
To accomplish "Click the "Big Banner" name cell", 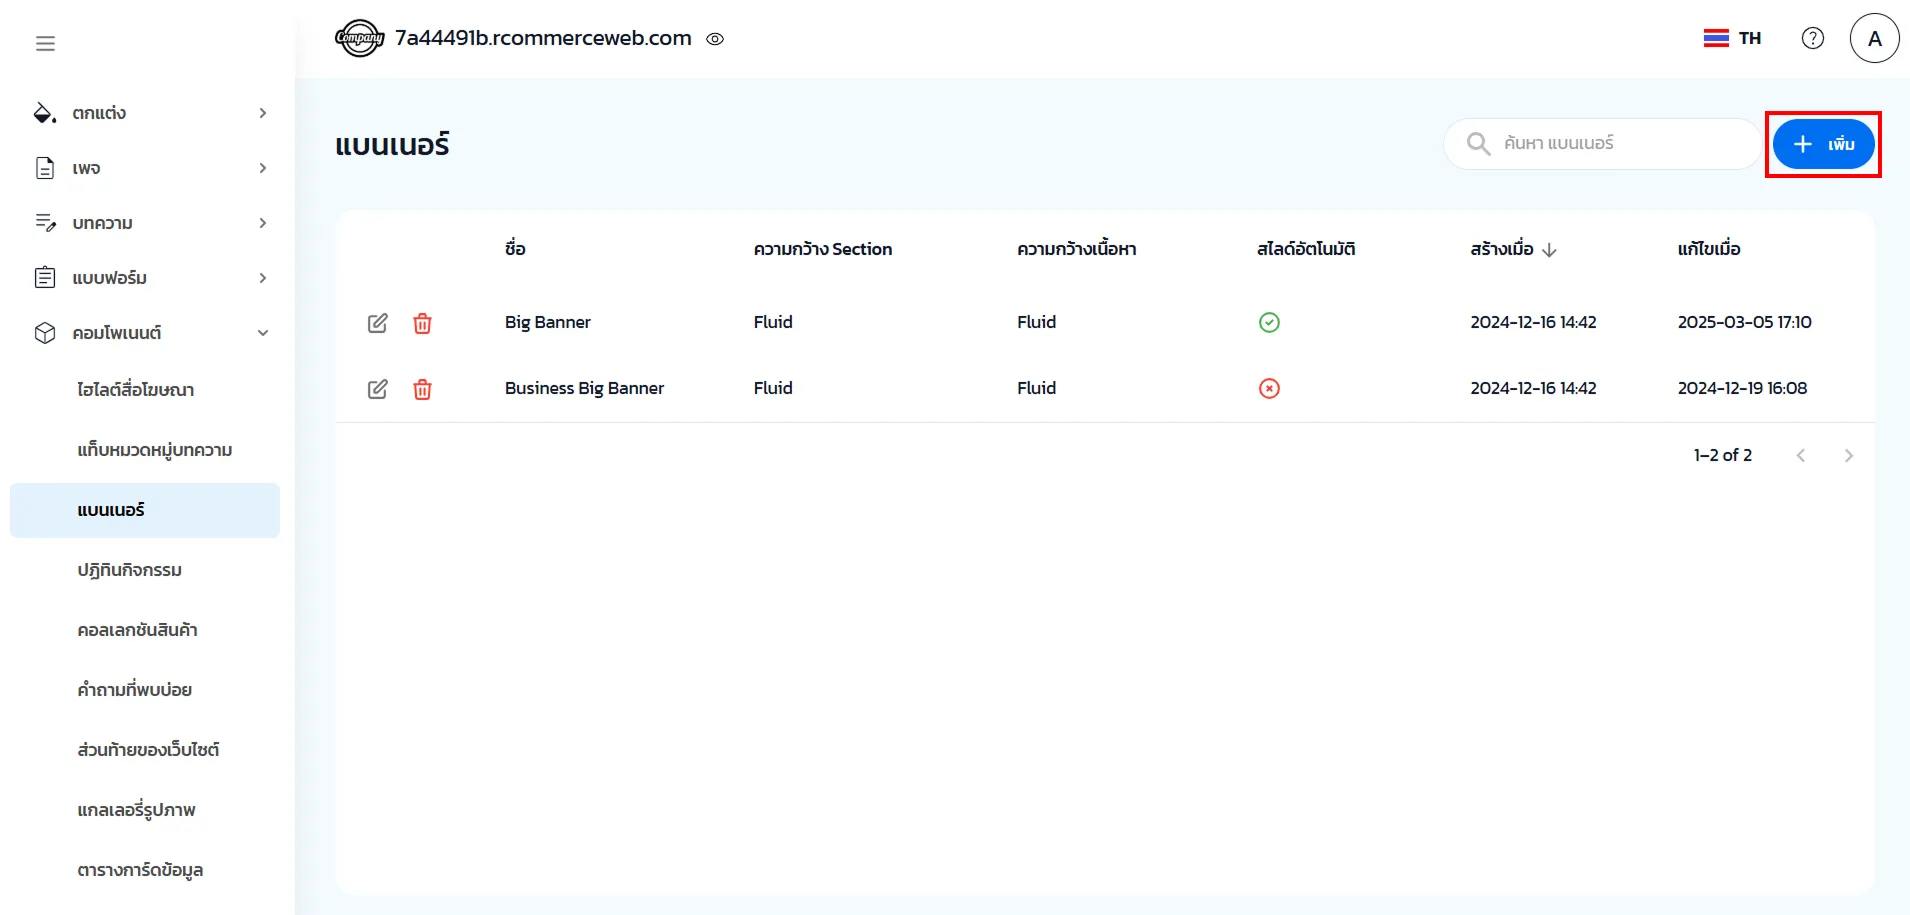I will tap(548, 322).
